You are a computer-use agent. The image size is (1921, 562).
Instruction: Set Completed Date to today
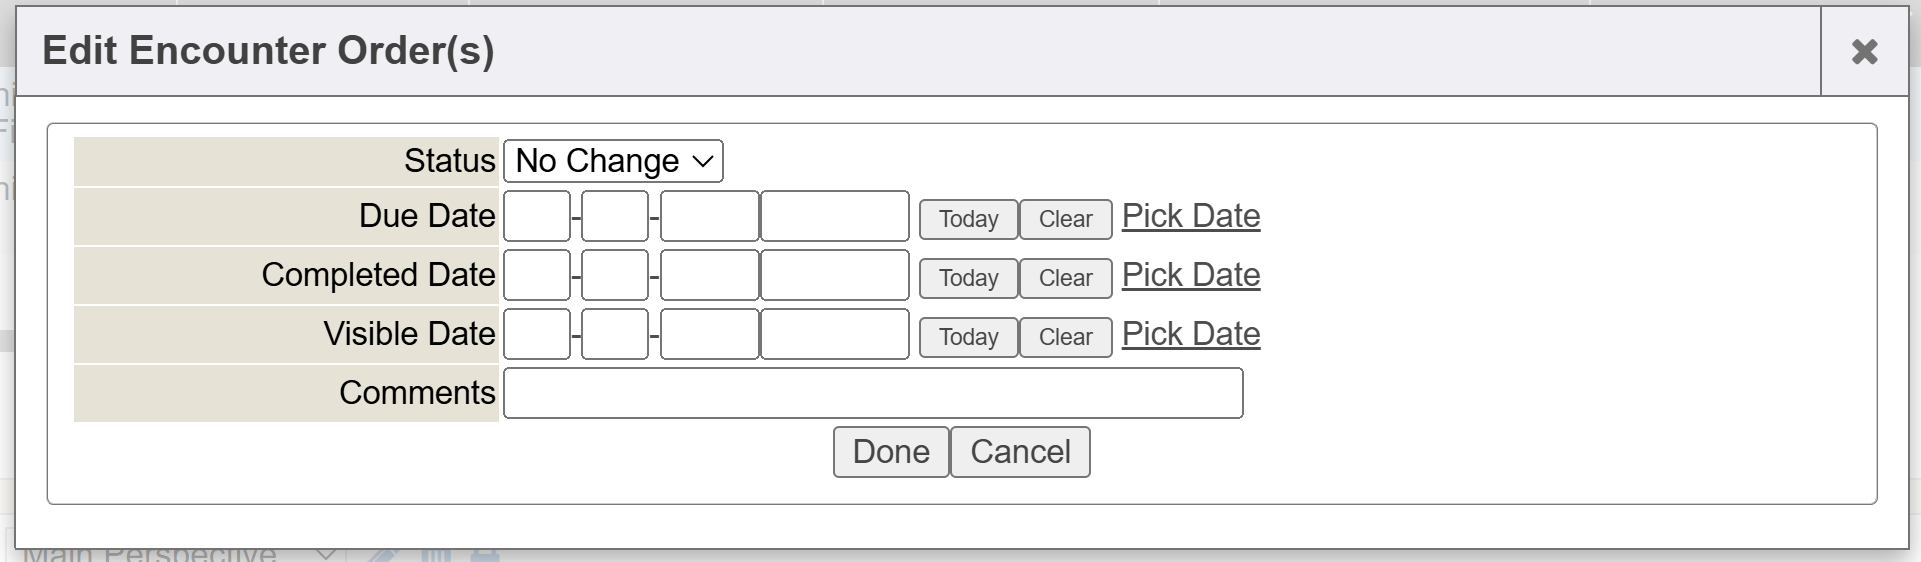coord(968,278)
